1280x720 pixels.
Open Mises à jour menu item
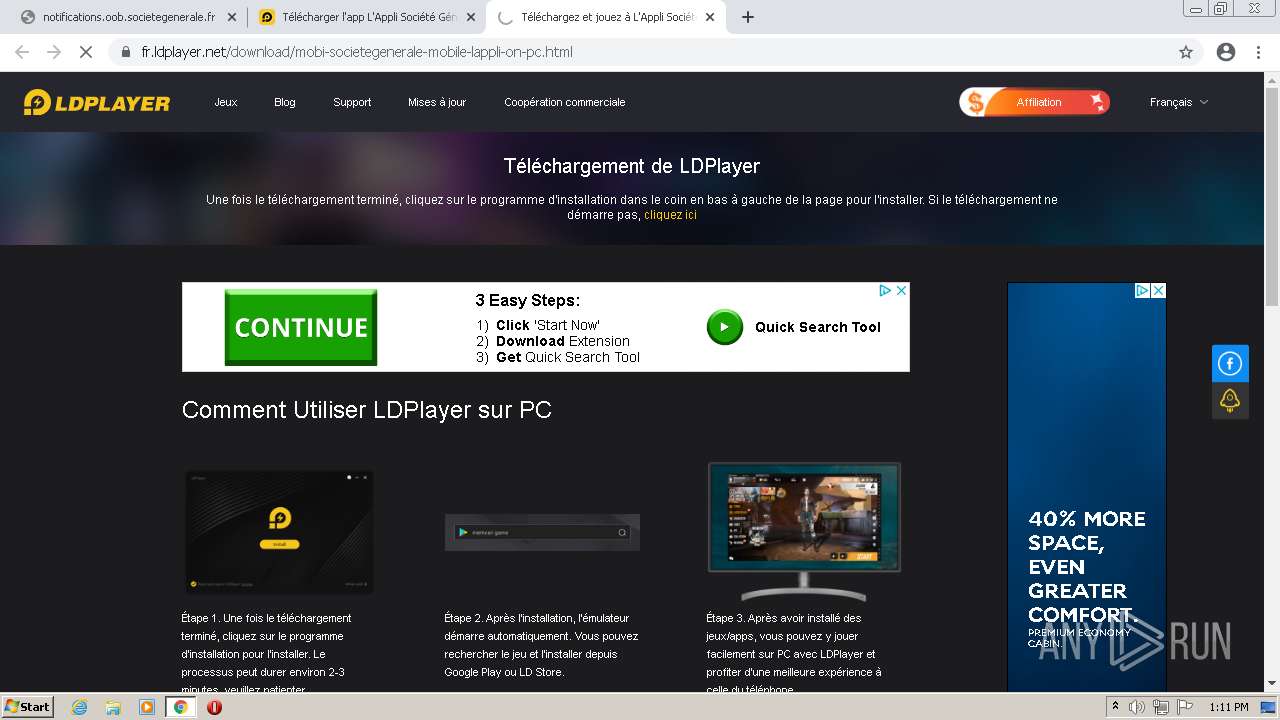437,102
